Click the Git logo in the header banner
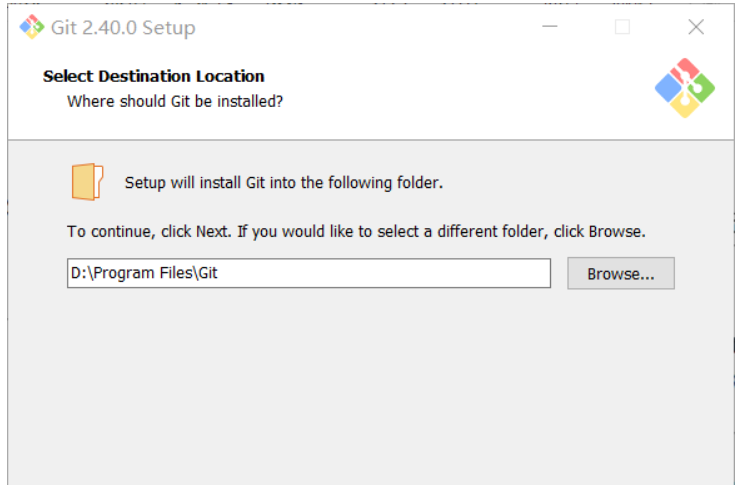The image size is (741, 485). point(685,88)
